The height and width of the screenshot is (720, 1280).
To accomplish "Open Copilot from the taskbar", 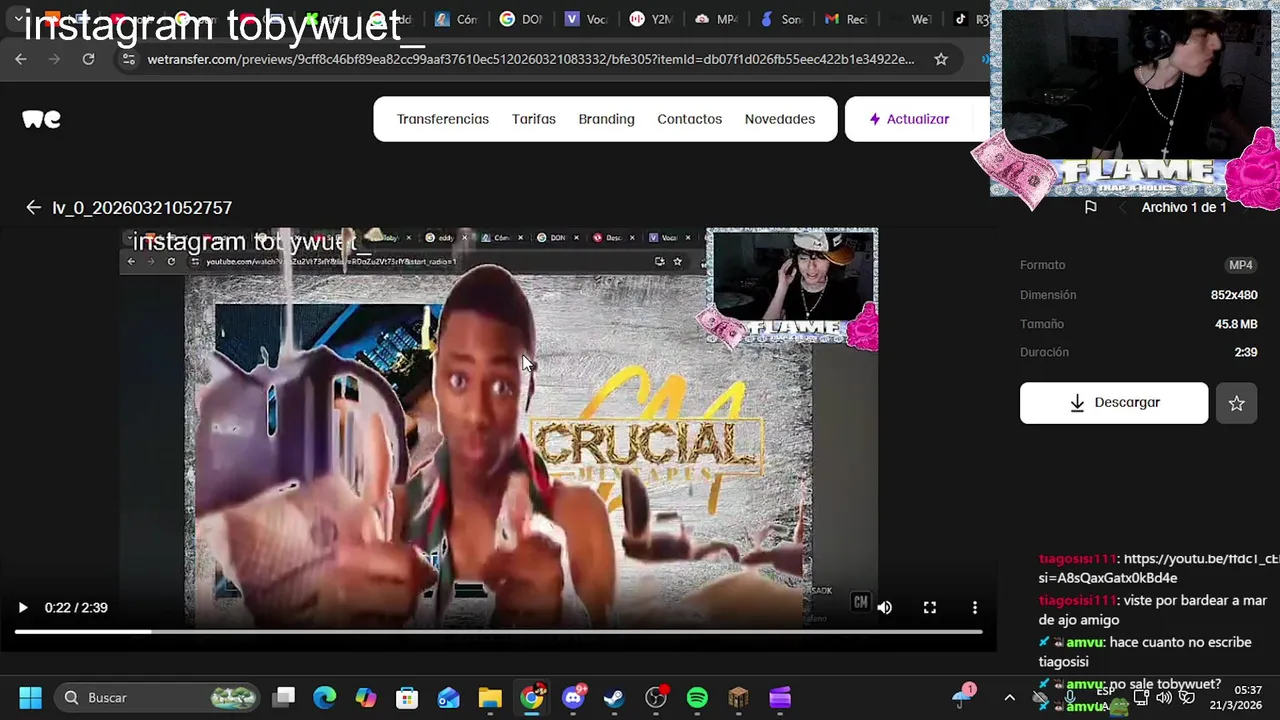I will click(366, 698).
